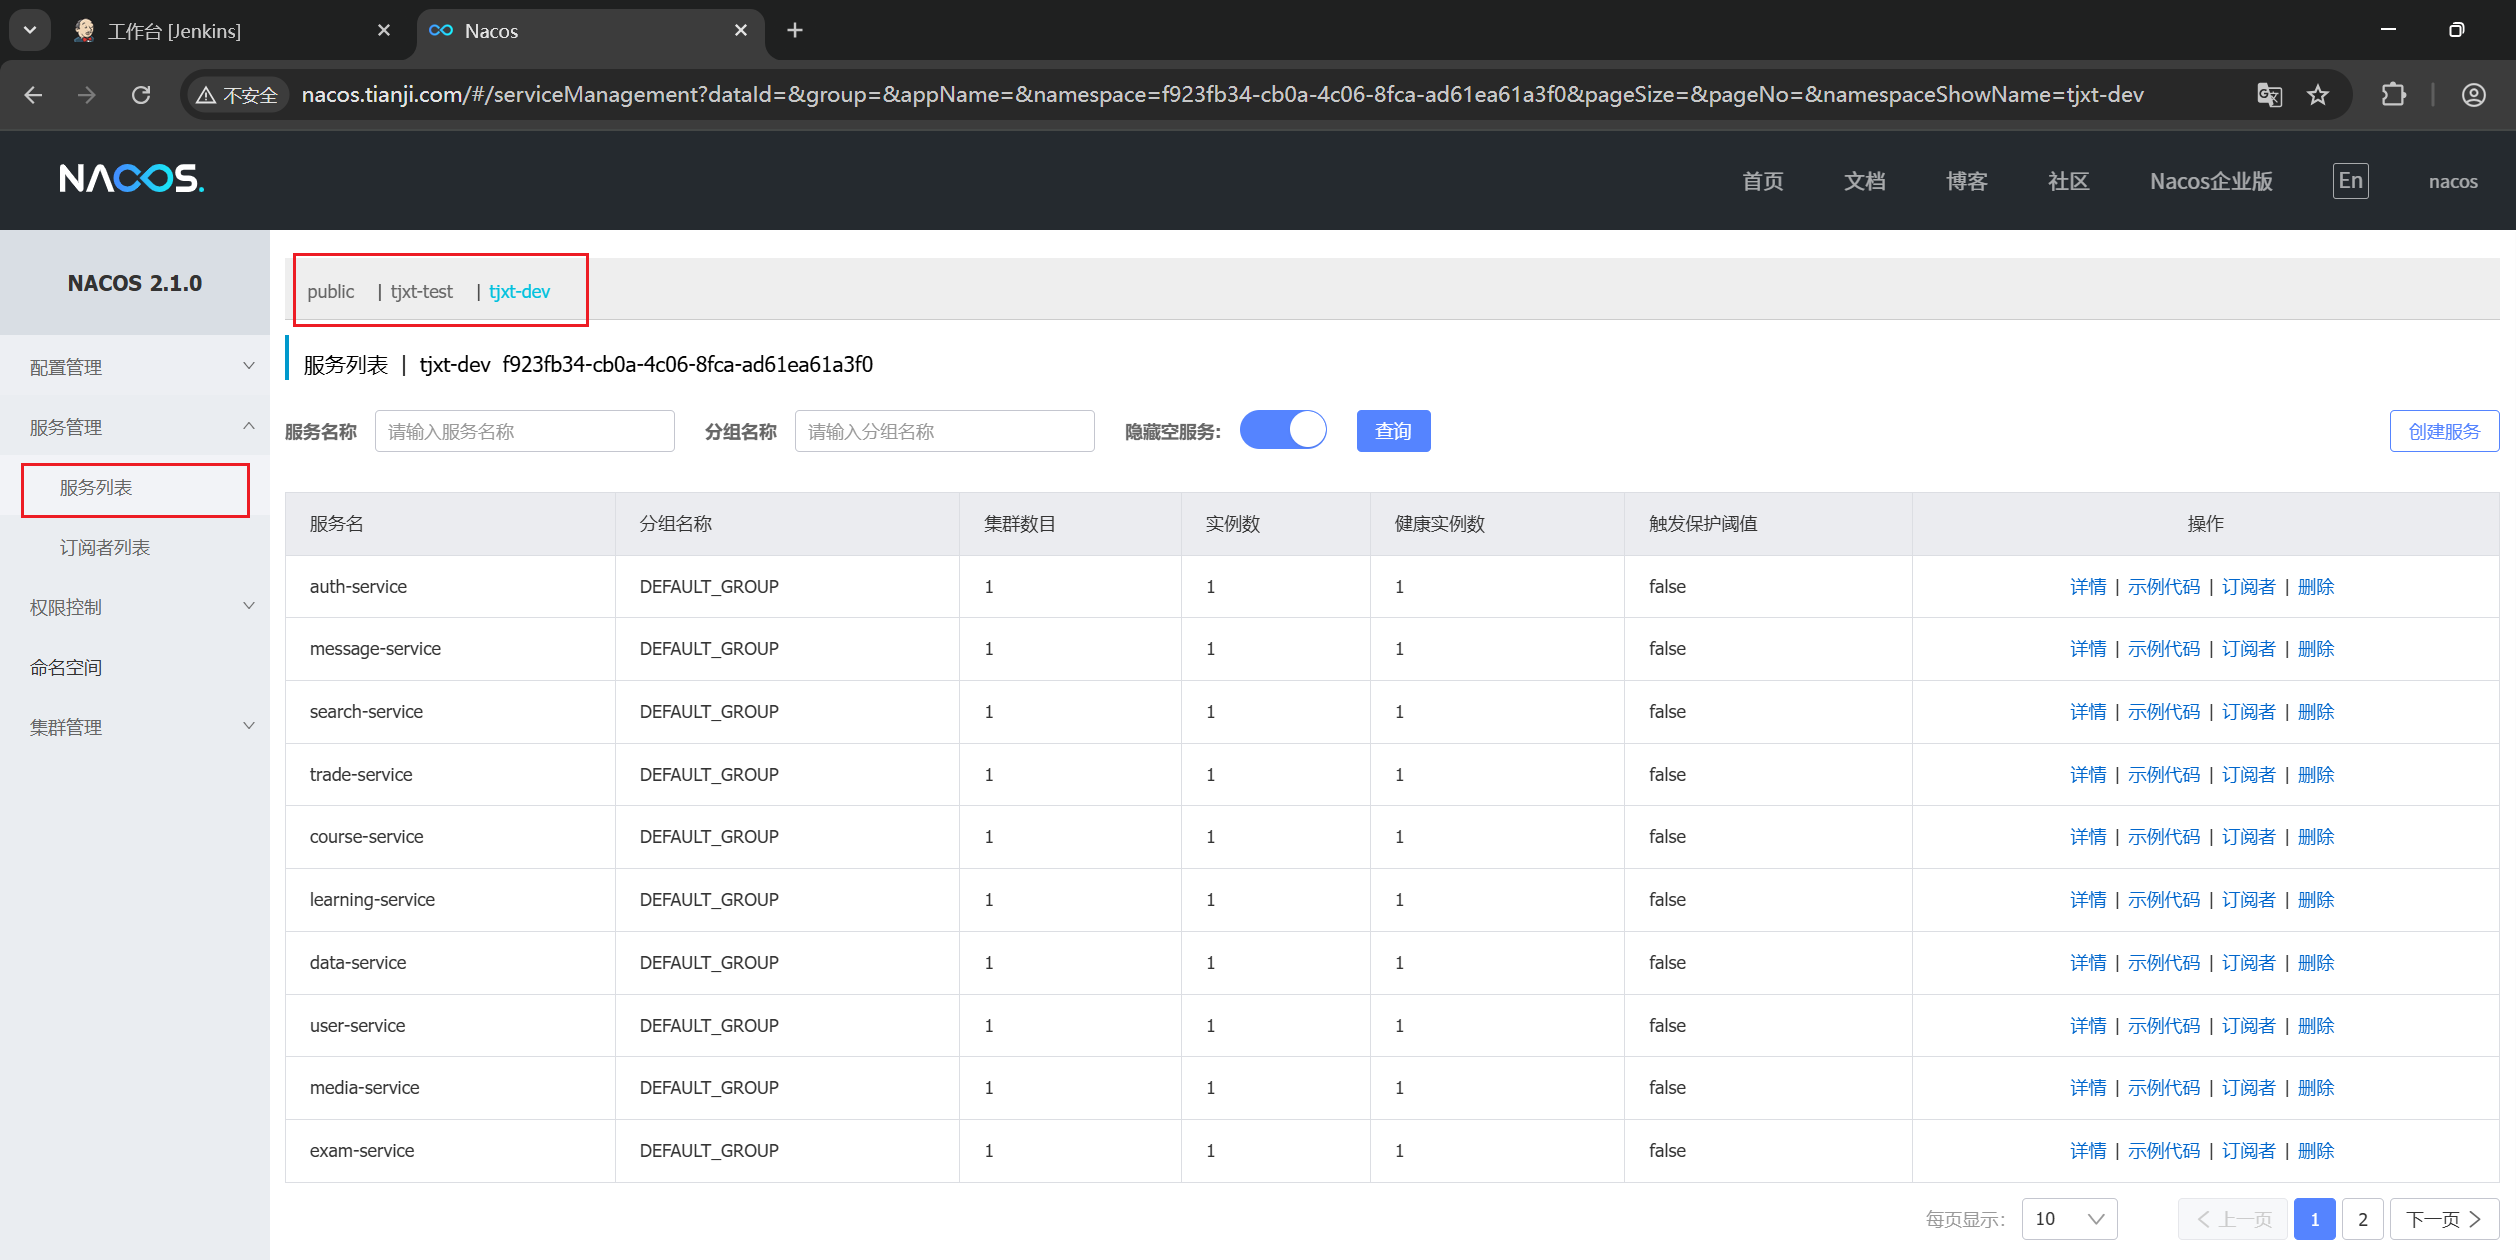This screenshot has width=2516, height=1260.
Task: Click the 创建服务 button
Action: click(x=2444, y=431)
